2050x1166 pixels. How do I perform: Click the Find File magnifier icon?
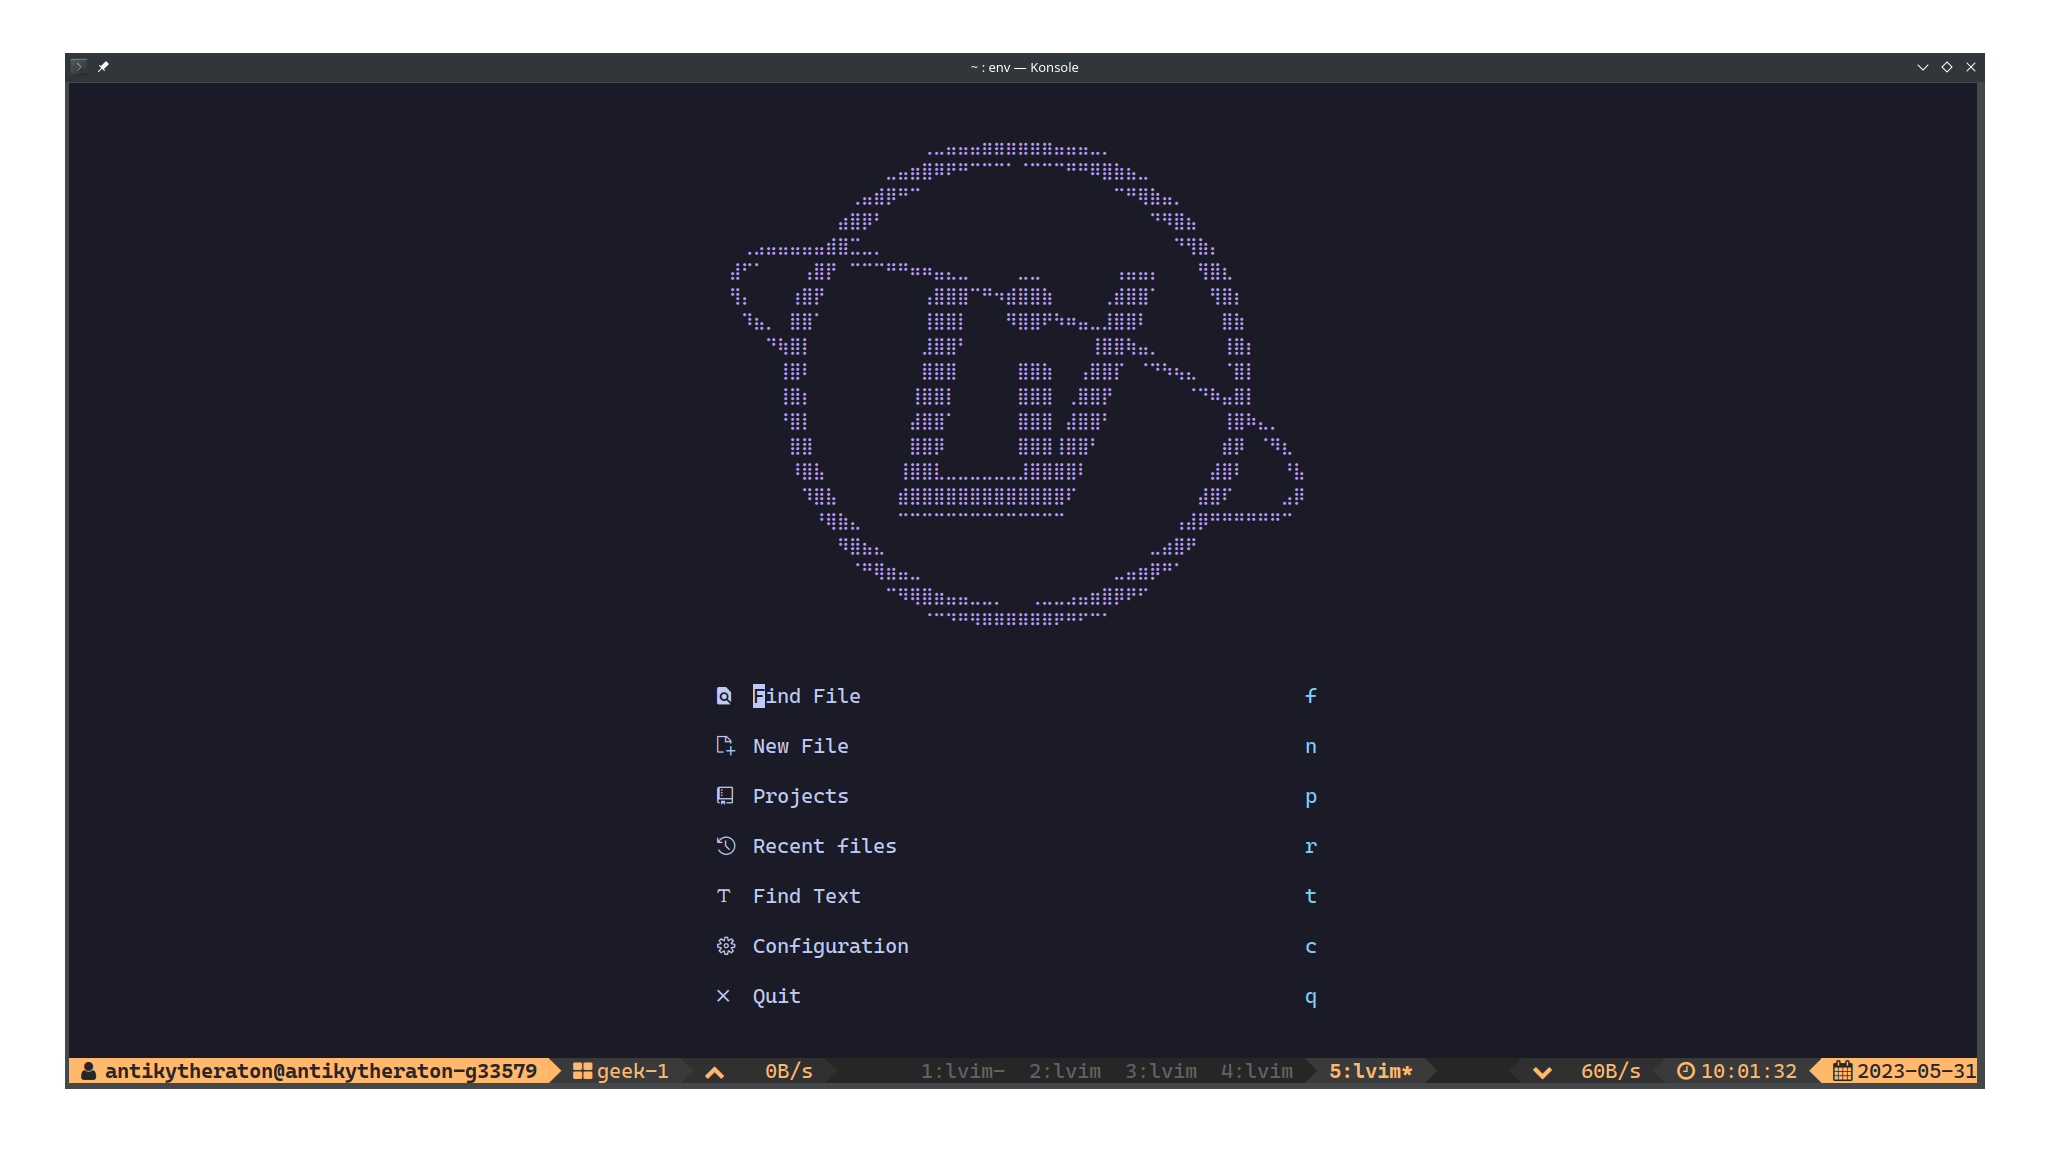coord(724,696)
